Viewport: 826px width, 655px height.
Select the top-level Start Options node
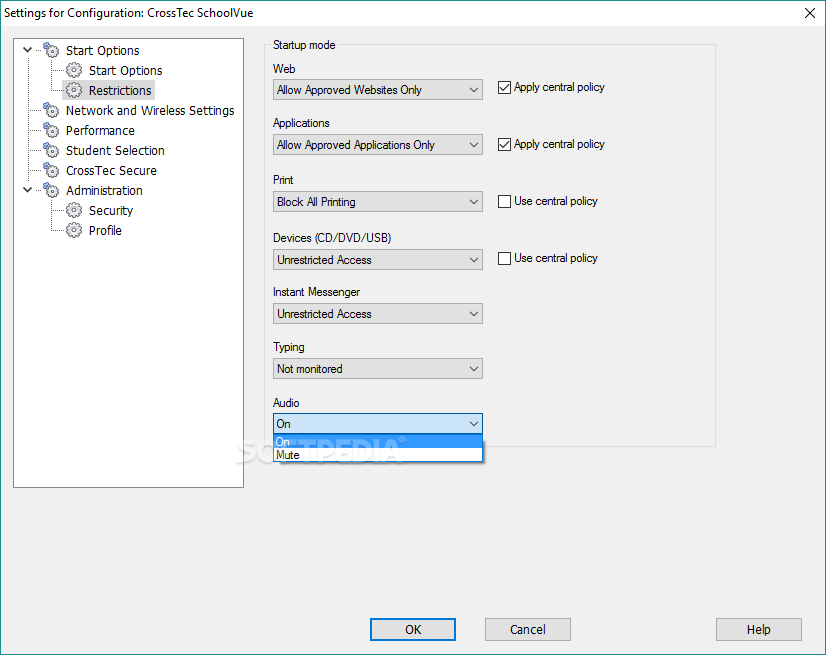(x=103, y=51)
